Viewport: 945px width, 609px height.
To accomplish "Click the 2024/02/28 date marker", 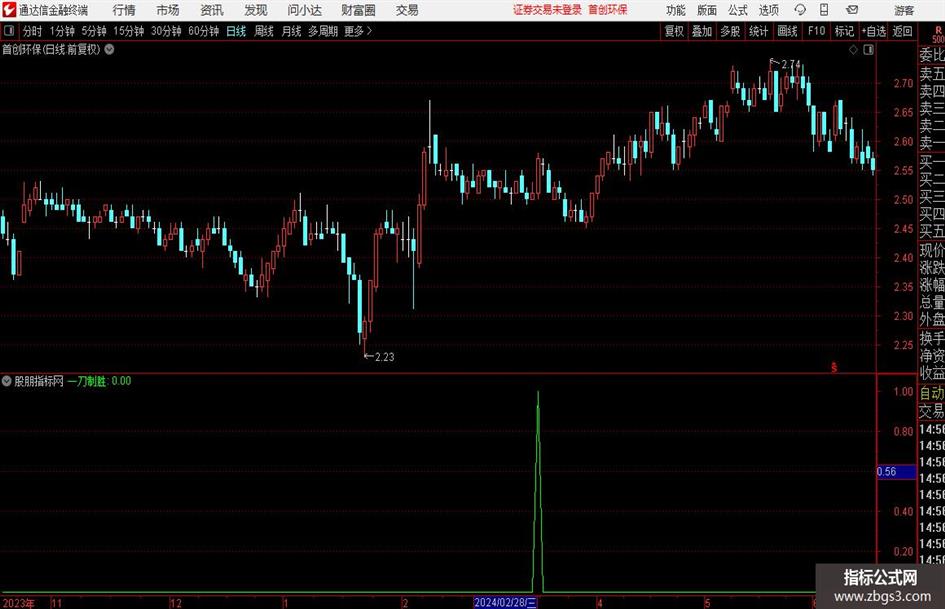I will (x=505, y=602).
